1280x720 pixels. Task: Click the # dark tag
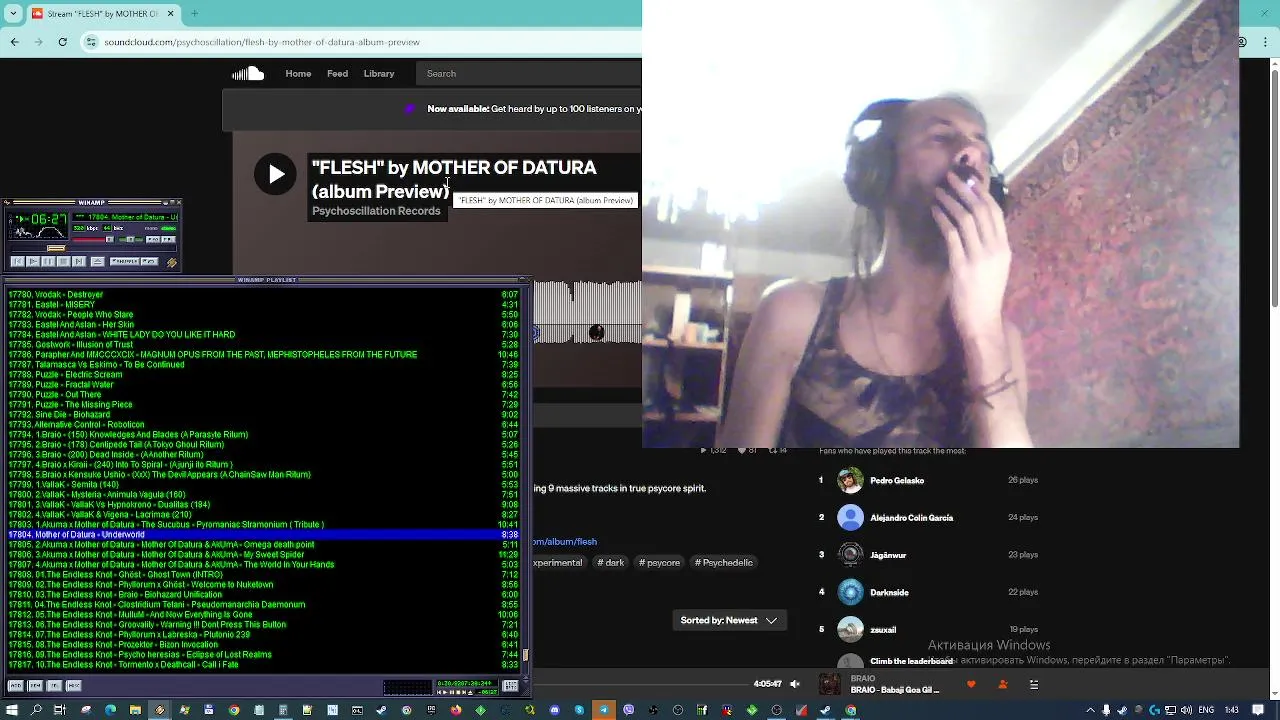[x=611, y=563]
